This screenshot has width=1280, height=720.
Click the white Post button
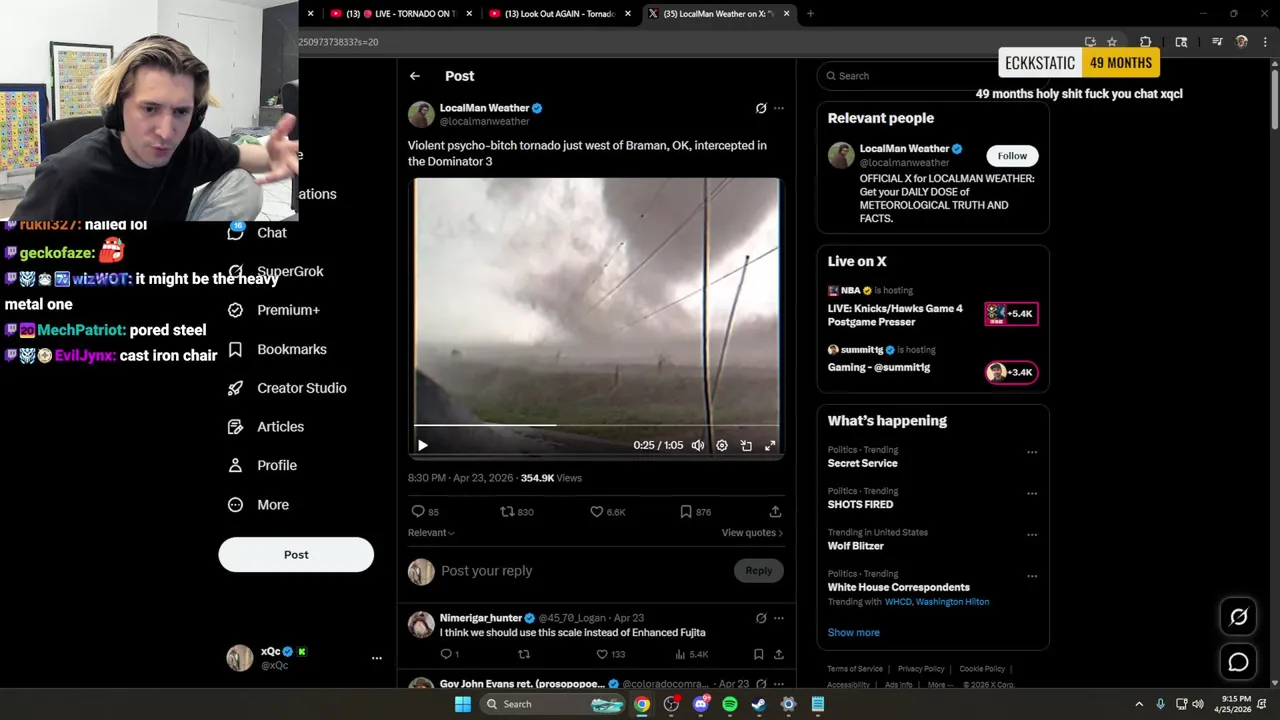pos(296,555)
